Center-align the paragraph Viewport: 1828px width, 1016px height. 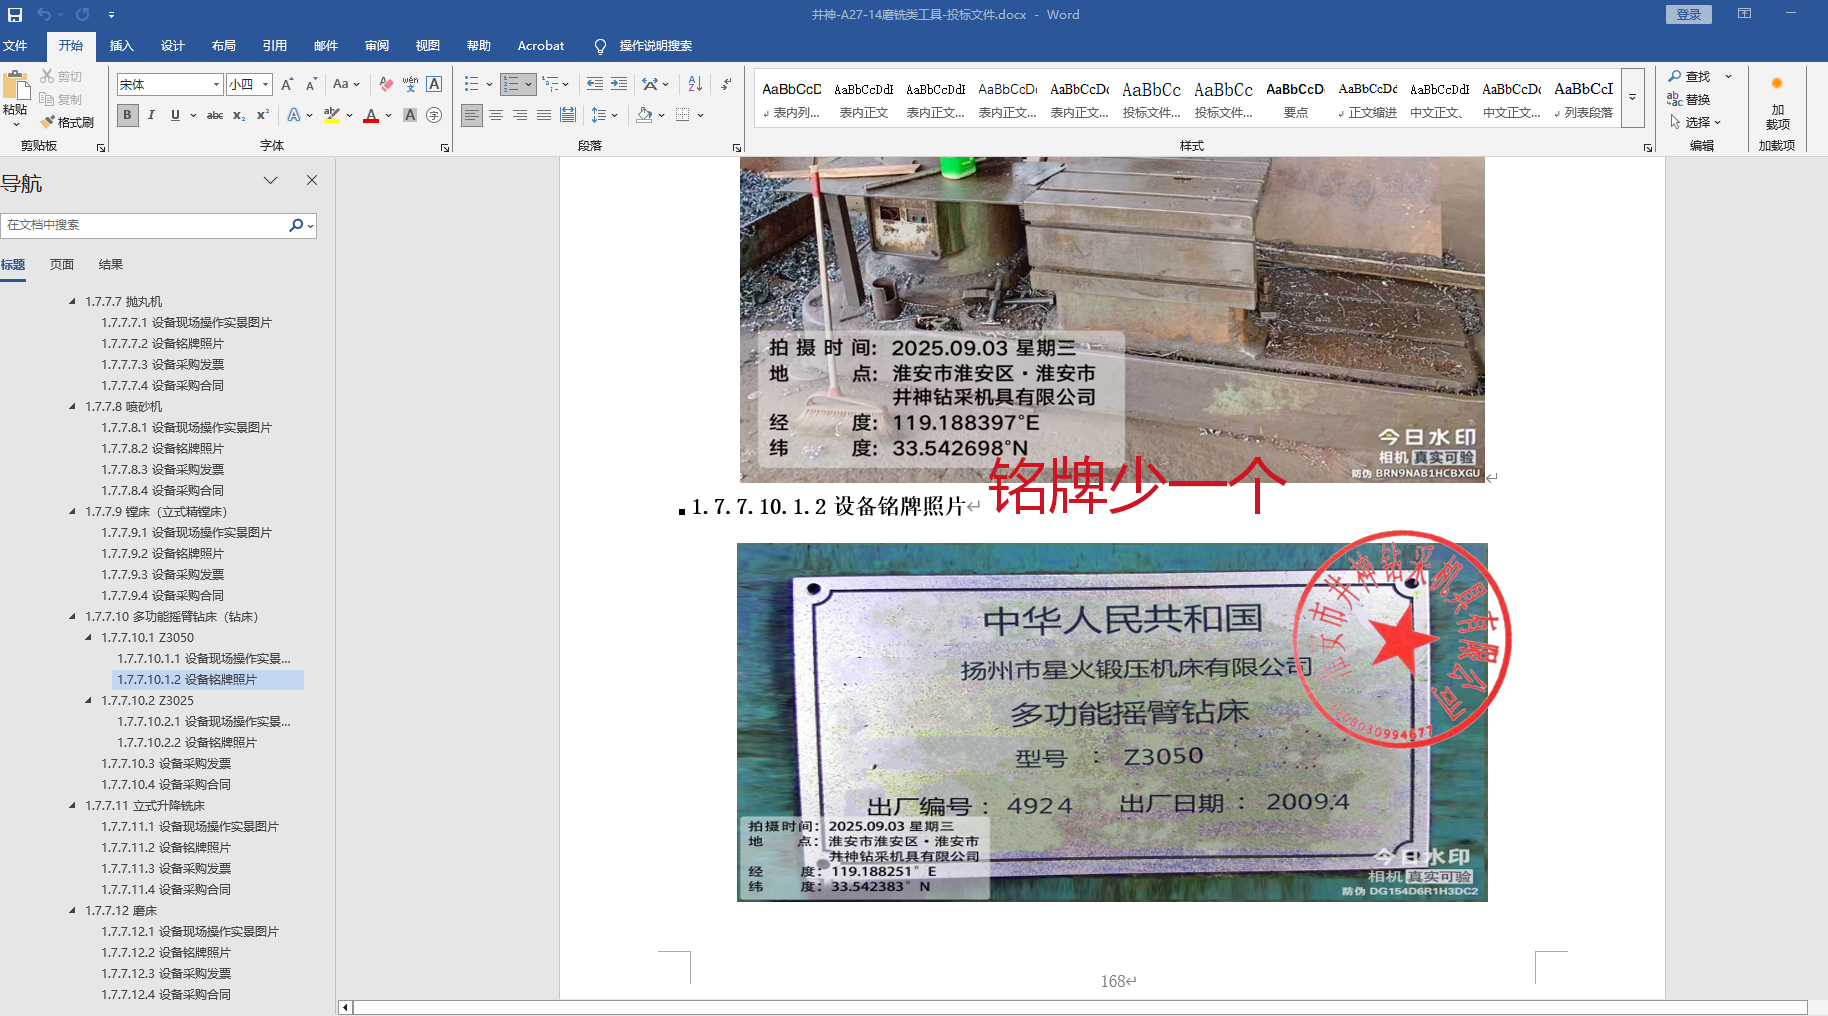[x=496, y=115]
